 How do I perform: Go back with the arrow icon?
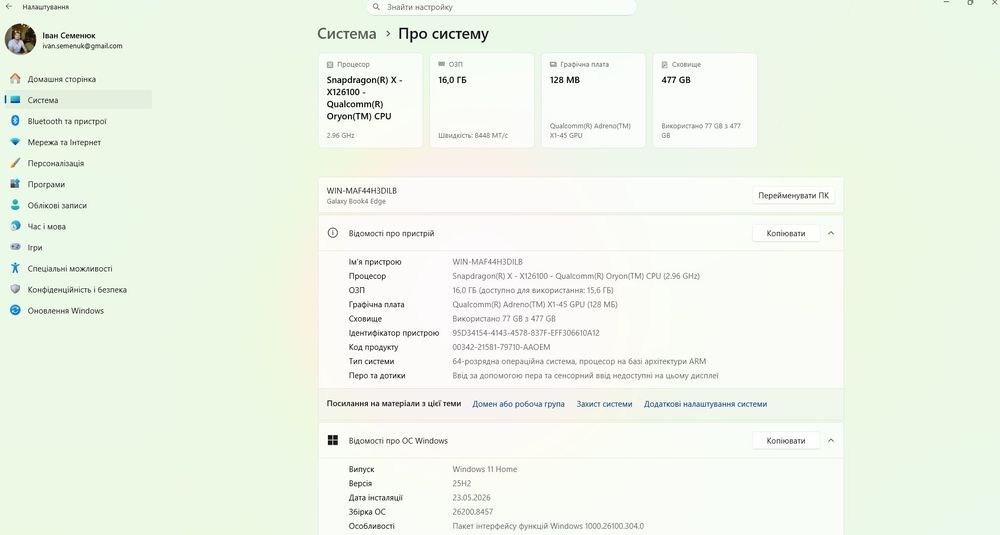point(9,6)
